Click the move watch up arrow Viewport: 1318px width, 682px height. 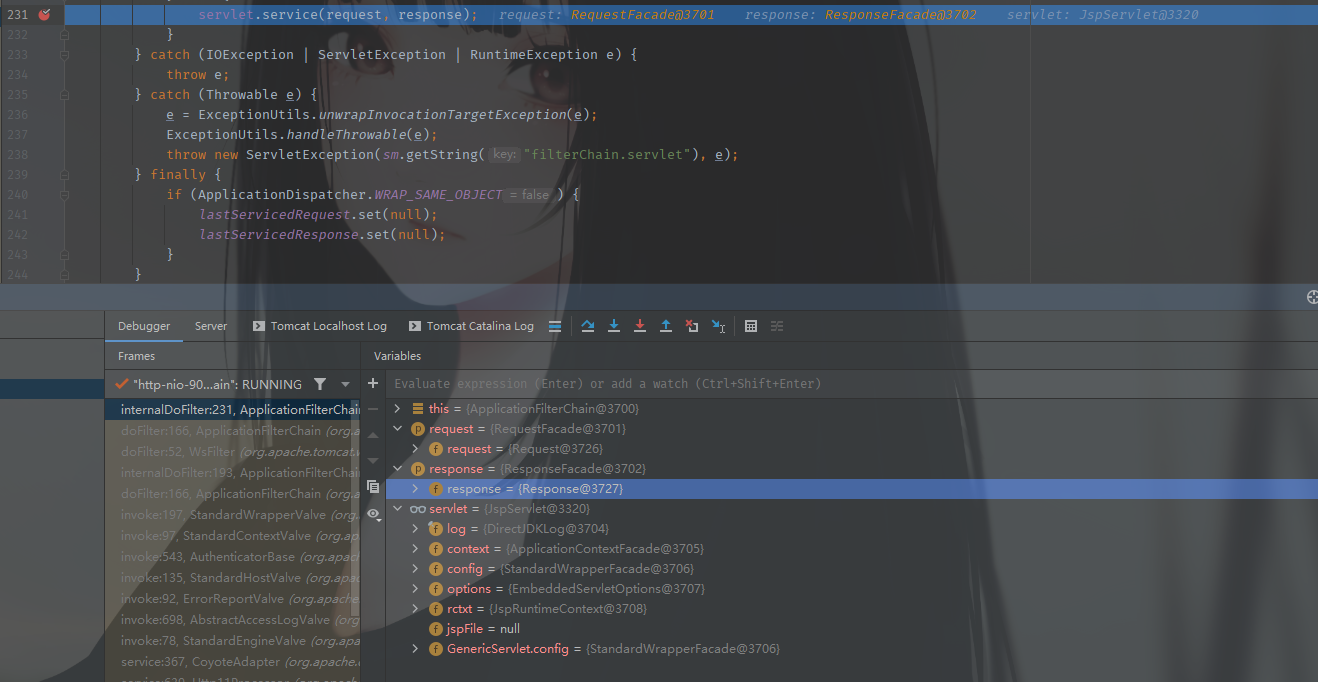373,435
